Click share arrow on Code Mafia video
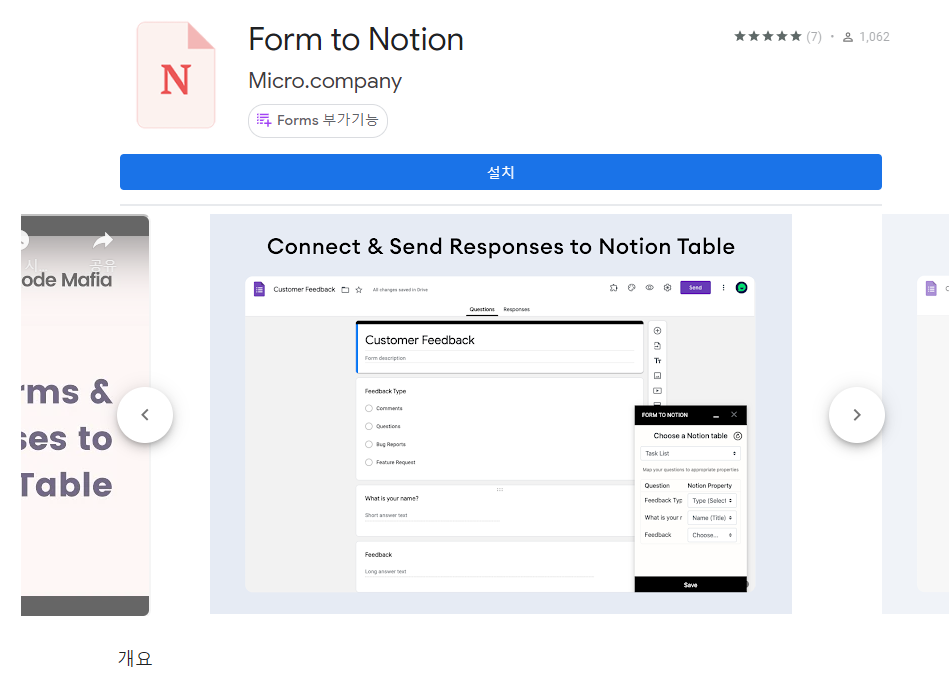The height and width of the screenshot is (682, 949). tap(103, 240)
